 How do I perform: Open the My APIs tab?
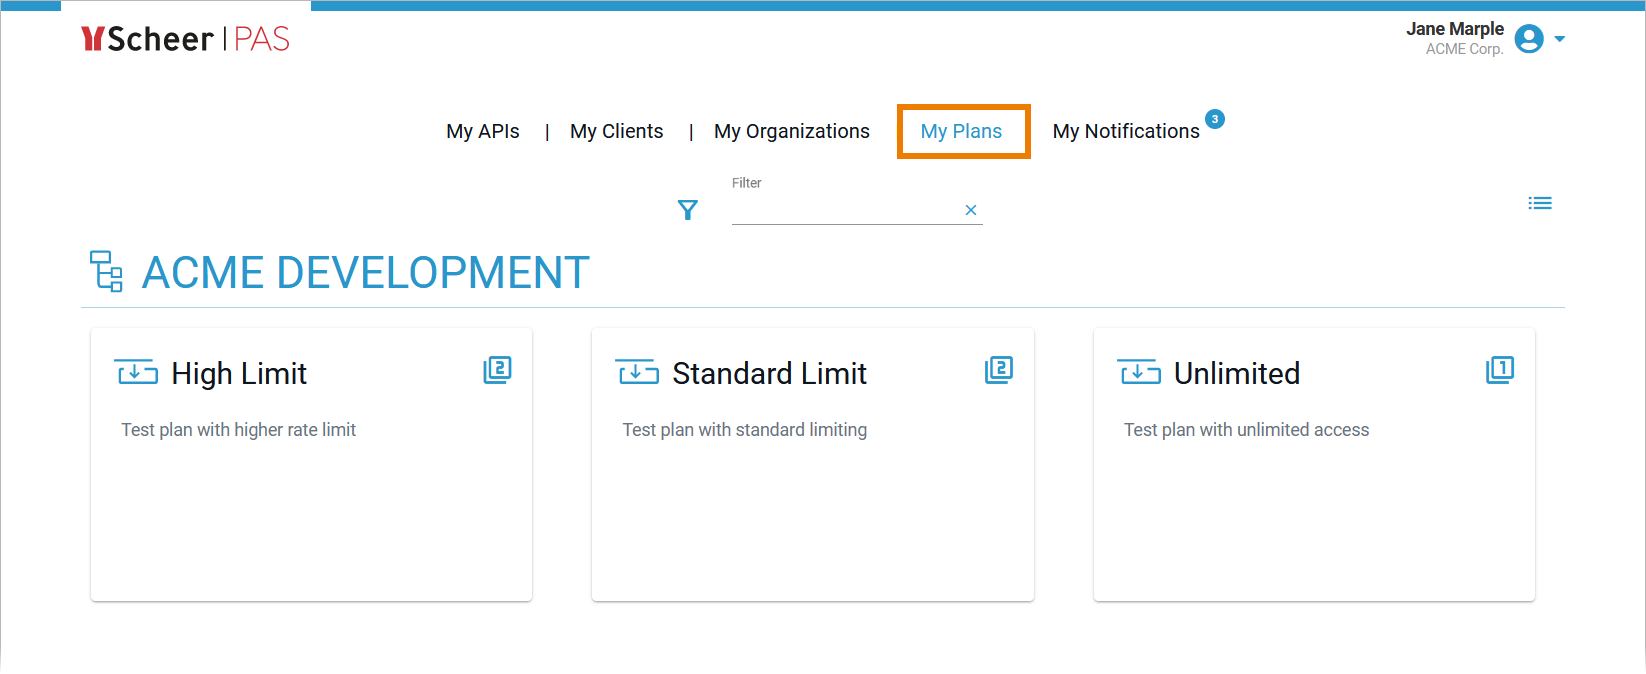click(x=482, y=131)
